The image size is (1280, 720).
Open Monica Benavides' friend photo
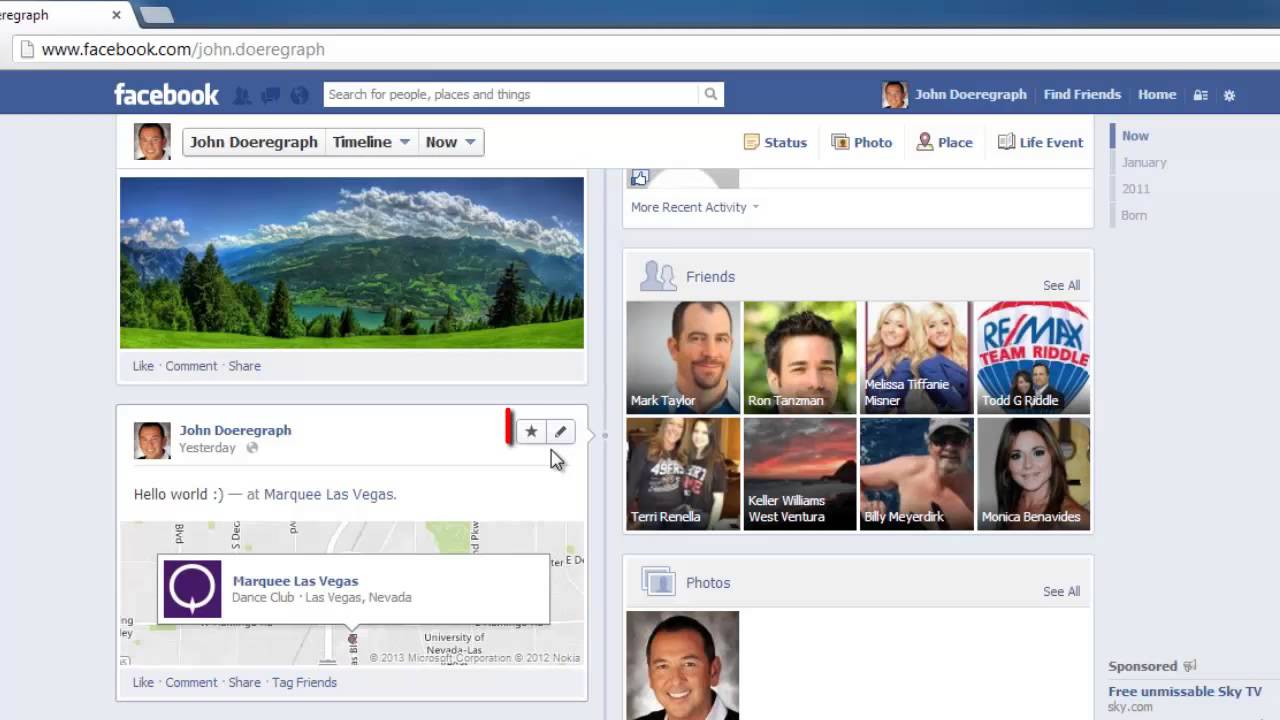coord(1033,473)
